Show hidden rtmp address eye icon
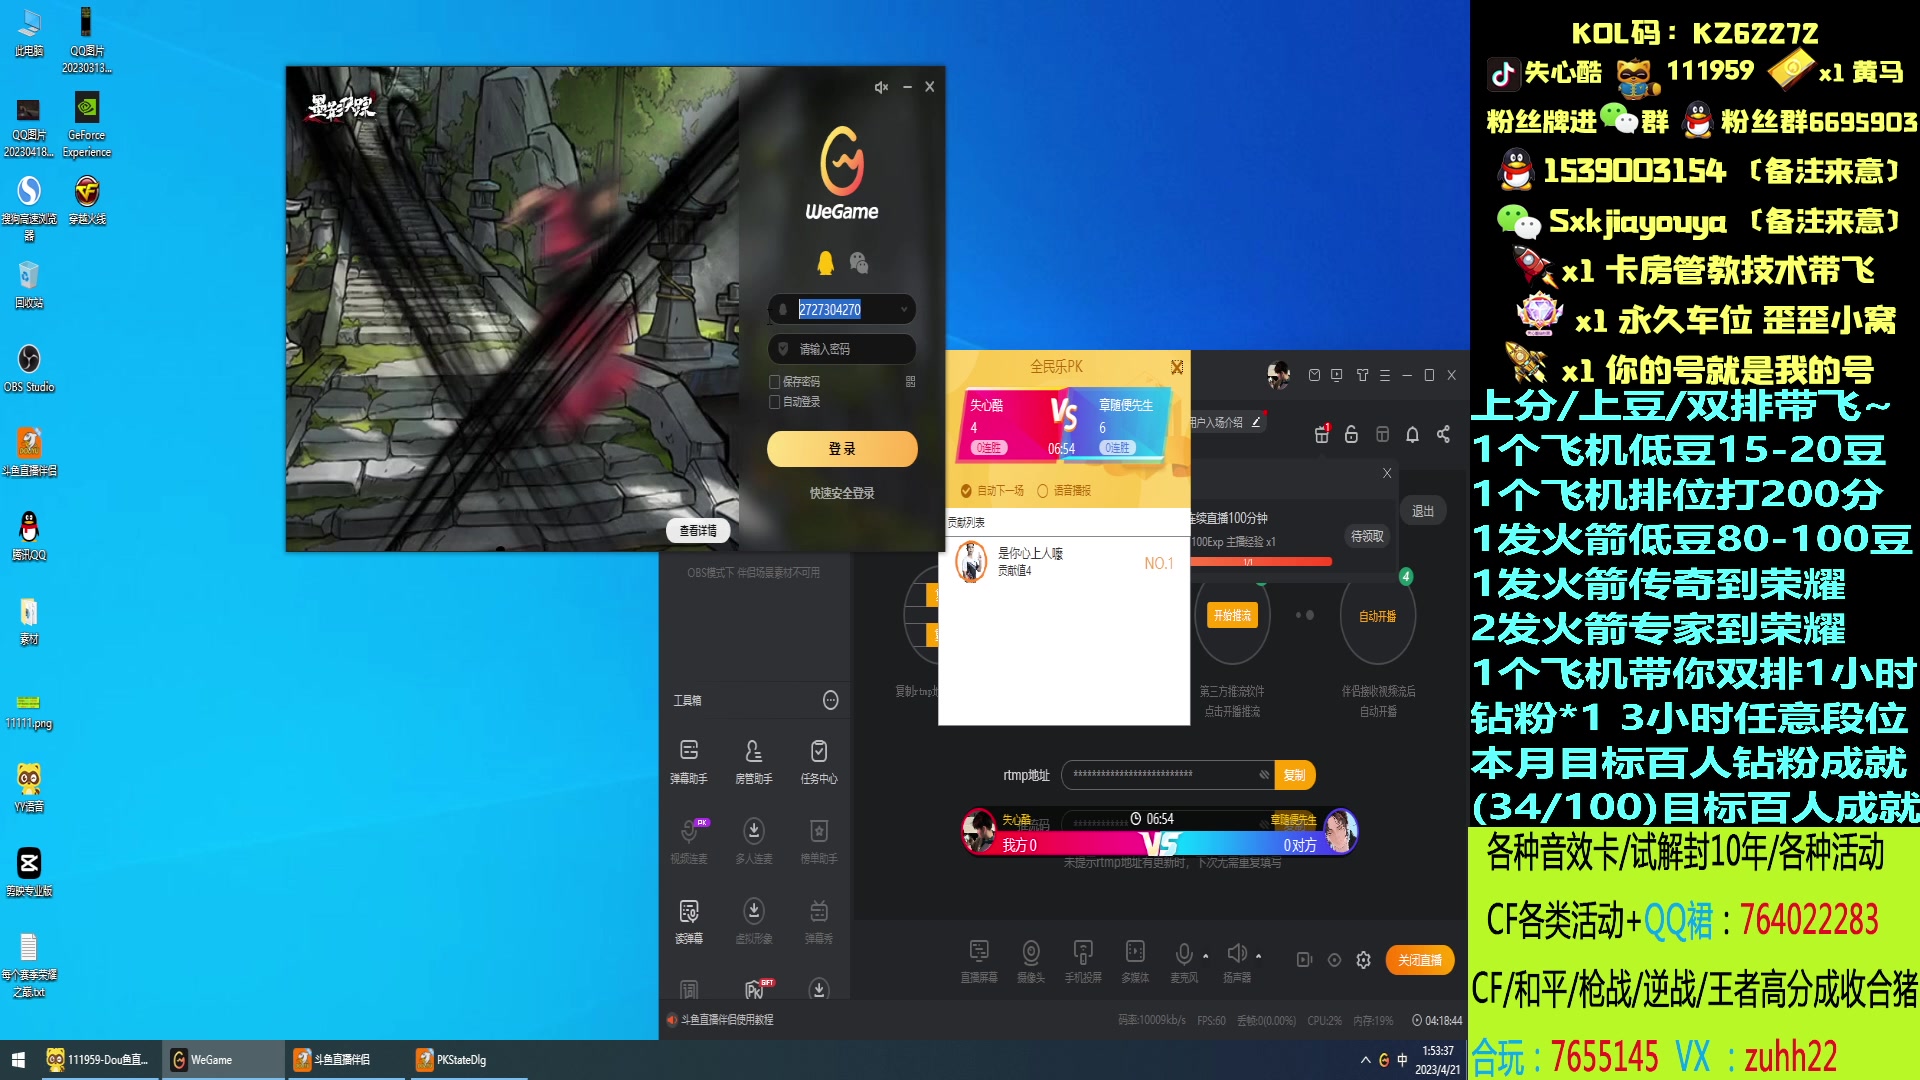 click(x=1264, y=775)
